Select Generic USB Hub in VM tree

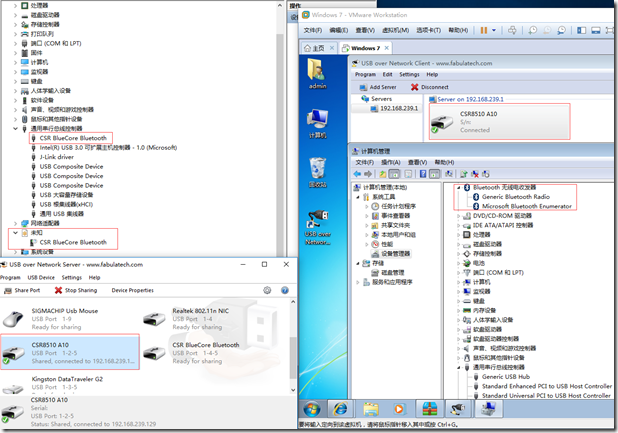point(506,377)
